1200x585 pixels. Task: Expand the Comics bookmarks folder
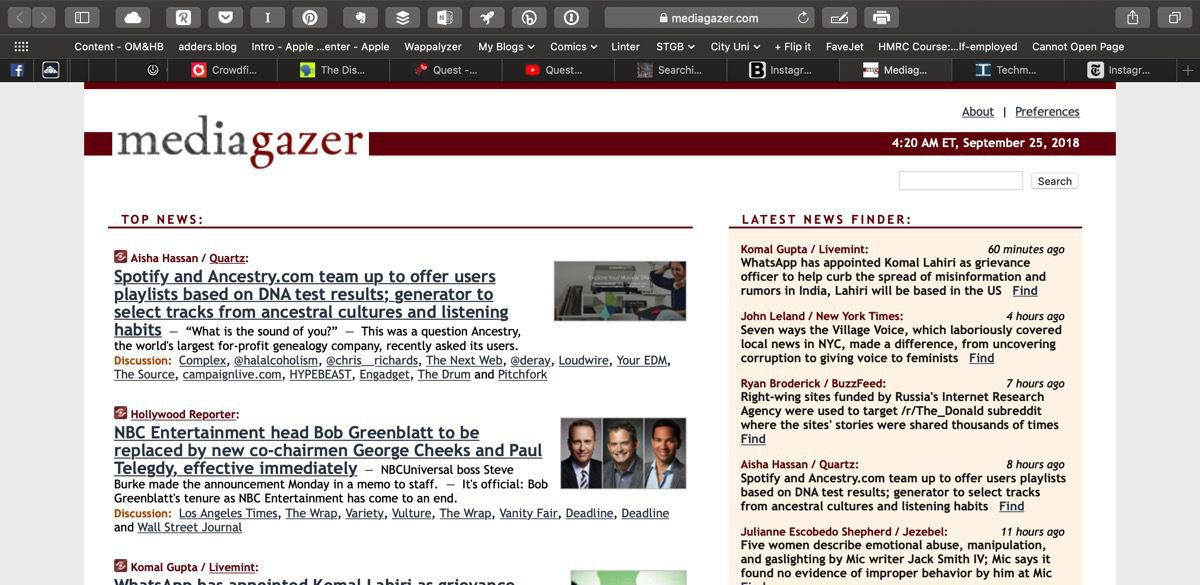(x=573, y=46)
